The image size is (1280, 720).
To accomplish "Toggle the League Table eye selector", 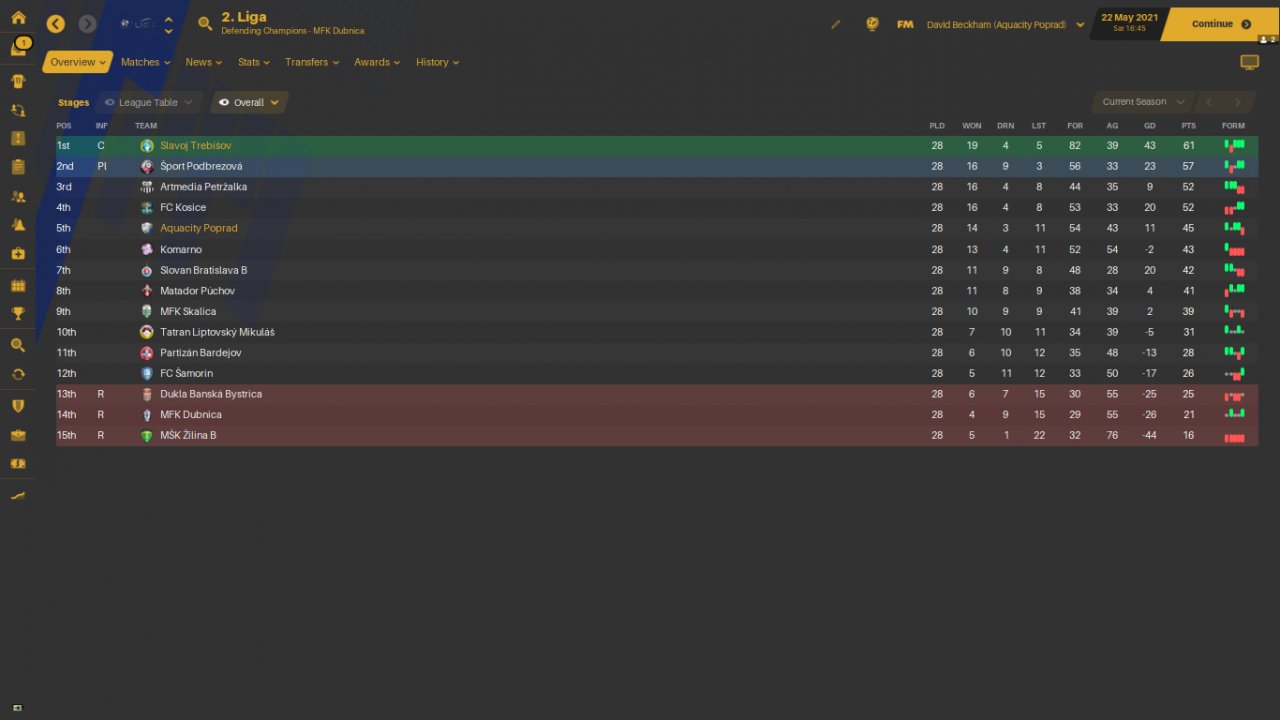I will 149,102.
